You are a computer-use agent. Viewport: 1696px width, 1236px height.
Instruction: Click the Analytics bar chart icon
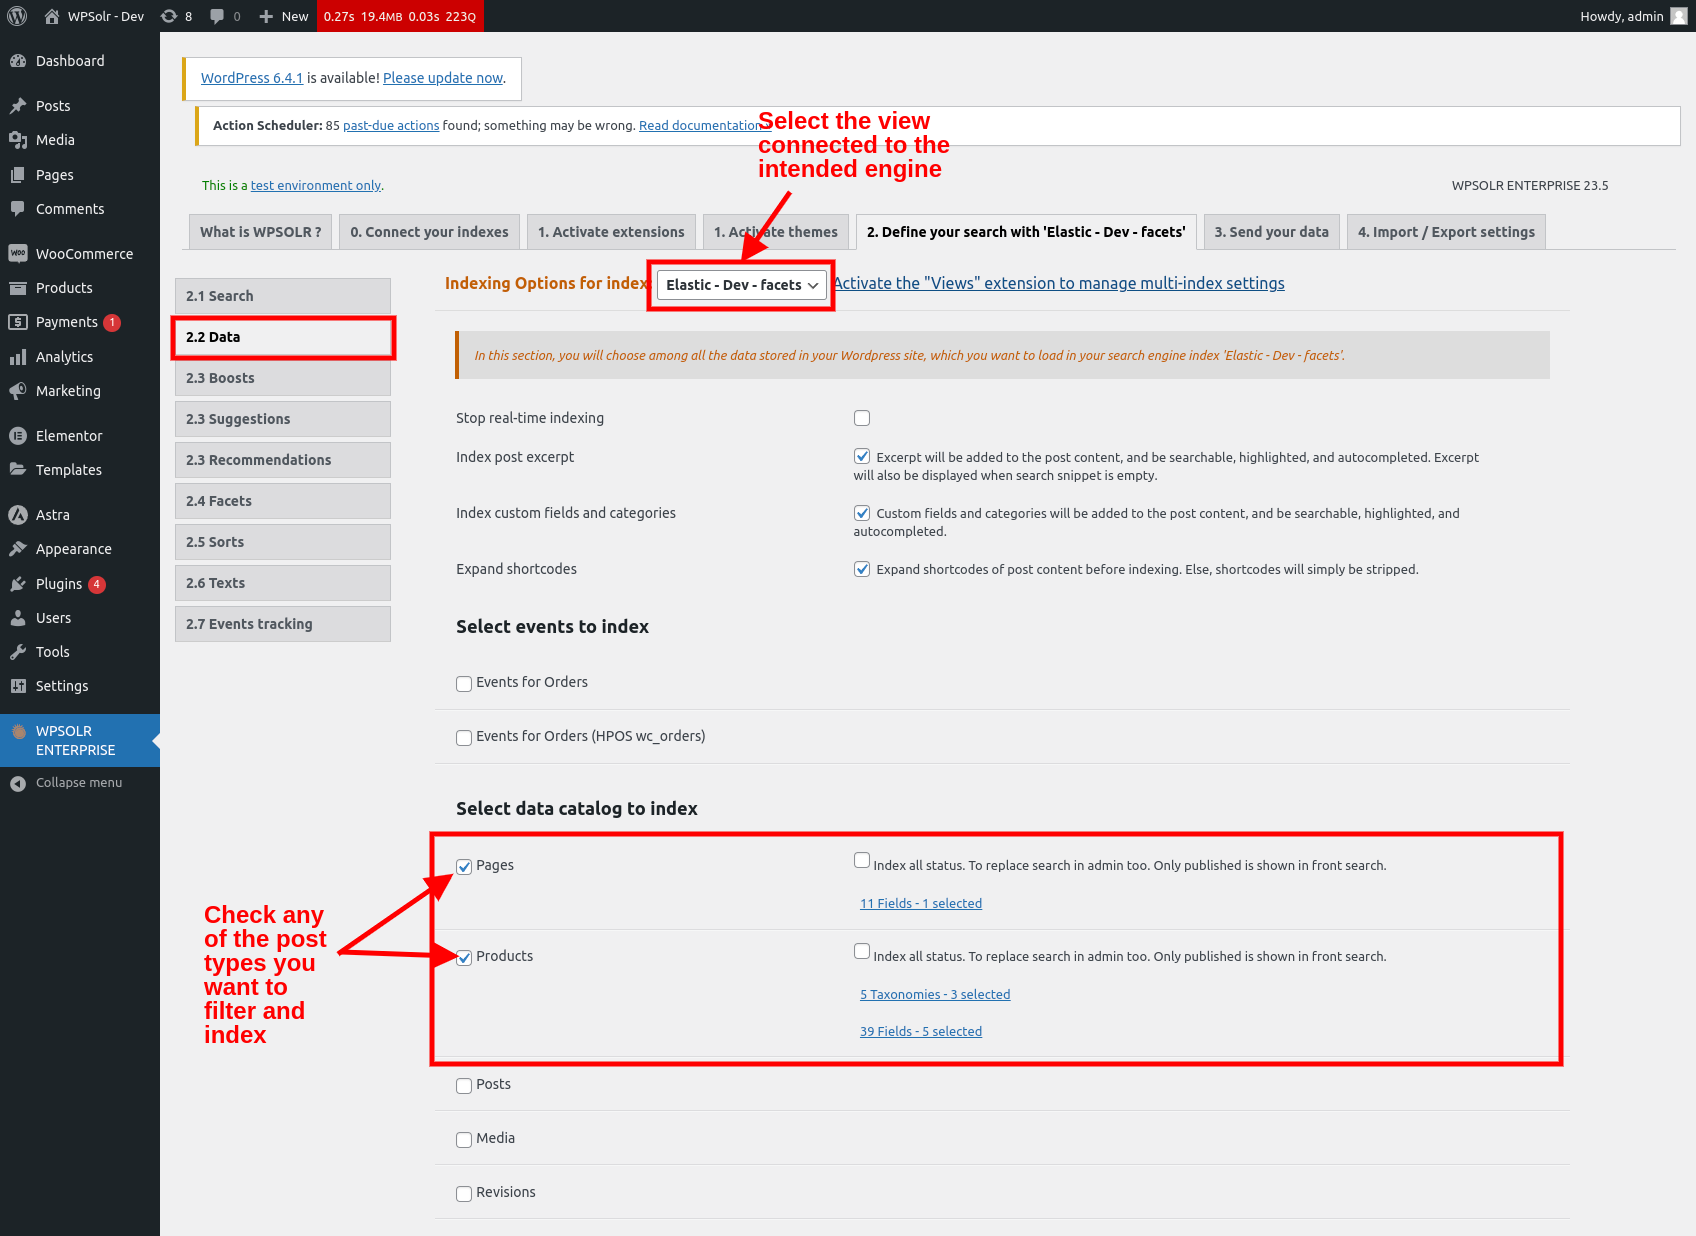point(18,357)
